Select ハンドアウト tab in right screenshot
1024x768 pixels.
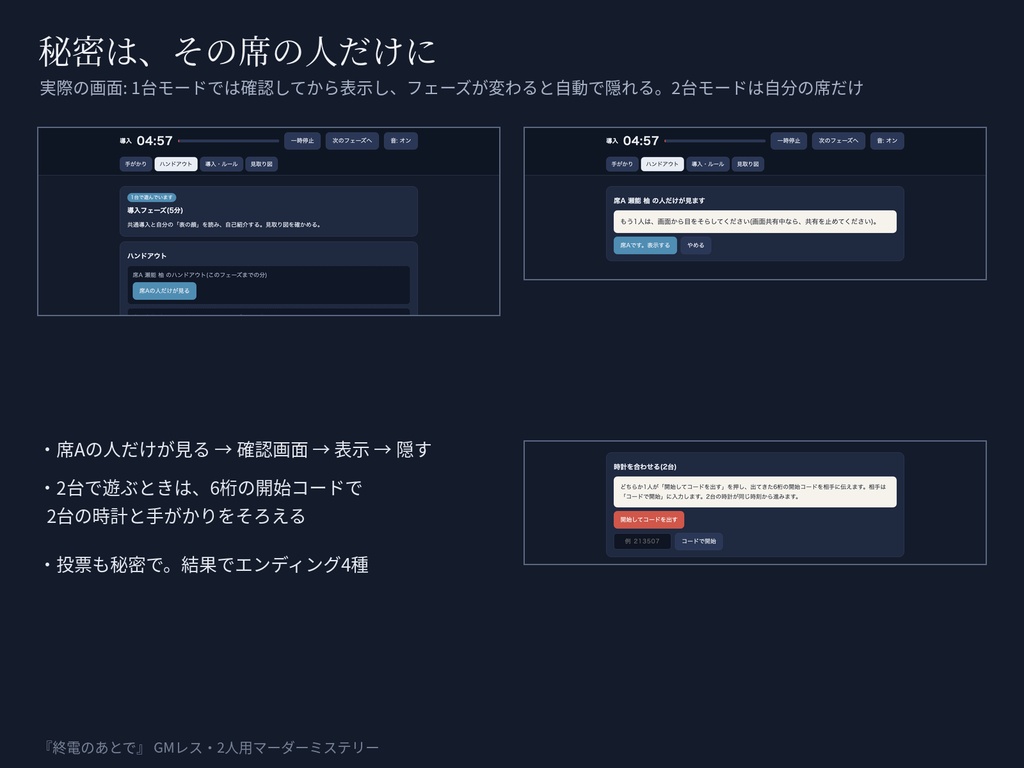point(662,164)
